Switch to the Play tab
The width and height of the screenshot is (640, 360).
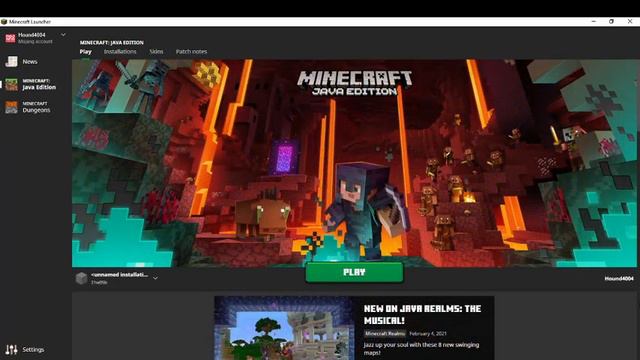pyautogui.click(x=86, y=51)
